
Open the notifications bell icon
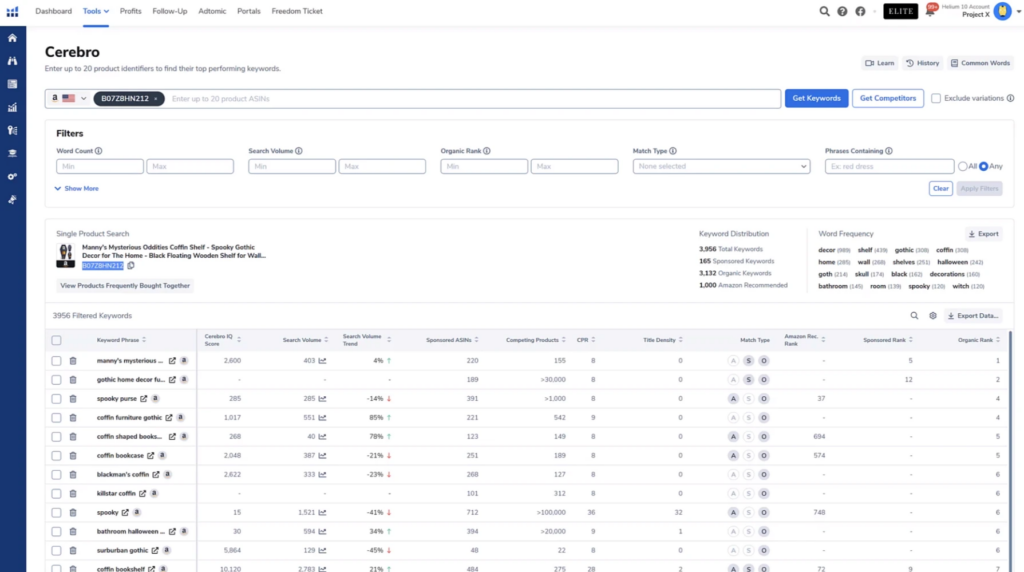tap(930, 11)
